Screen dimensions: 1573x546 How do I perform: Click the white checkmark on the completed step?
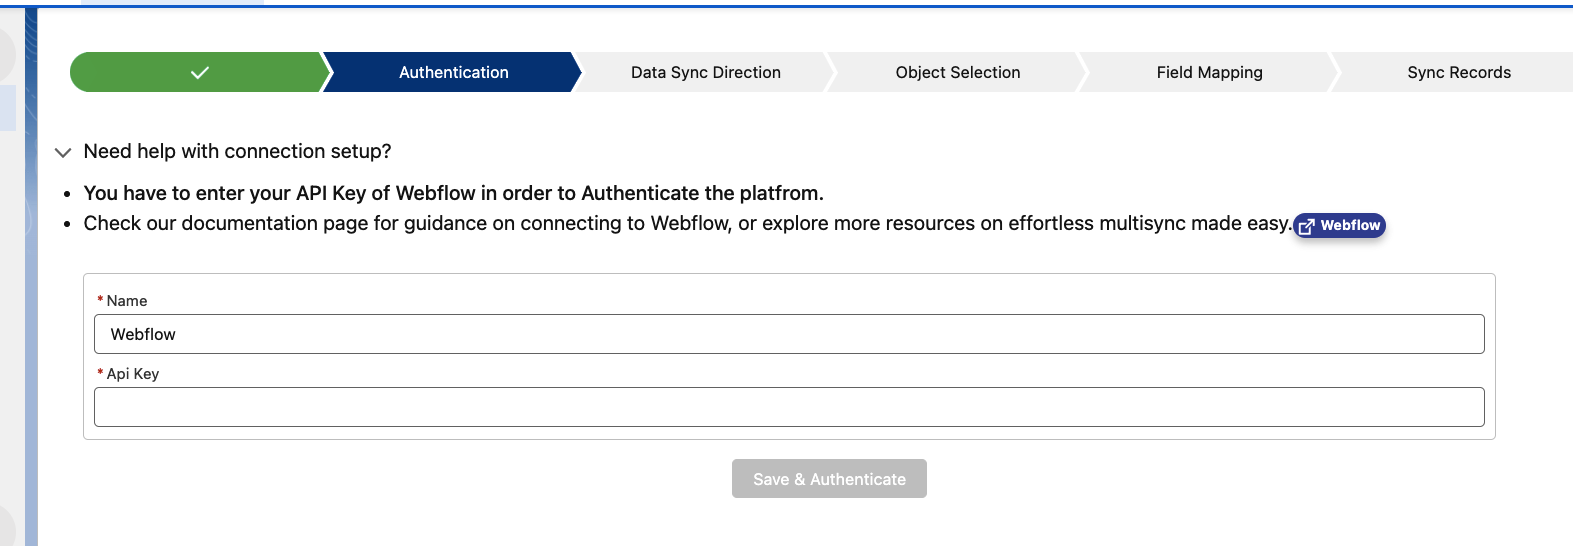pos(200,72)
